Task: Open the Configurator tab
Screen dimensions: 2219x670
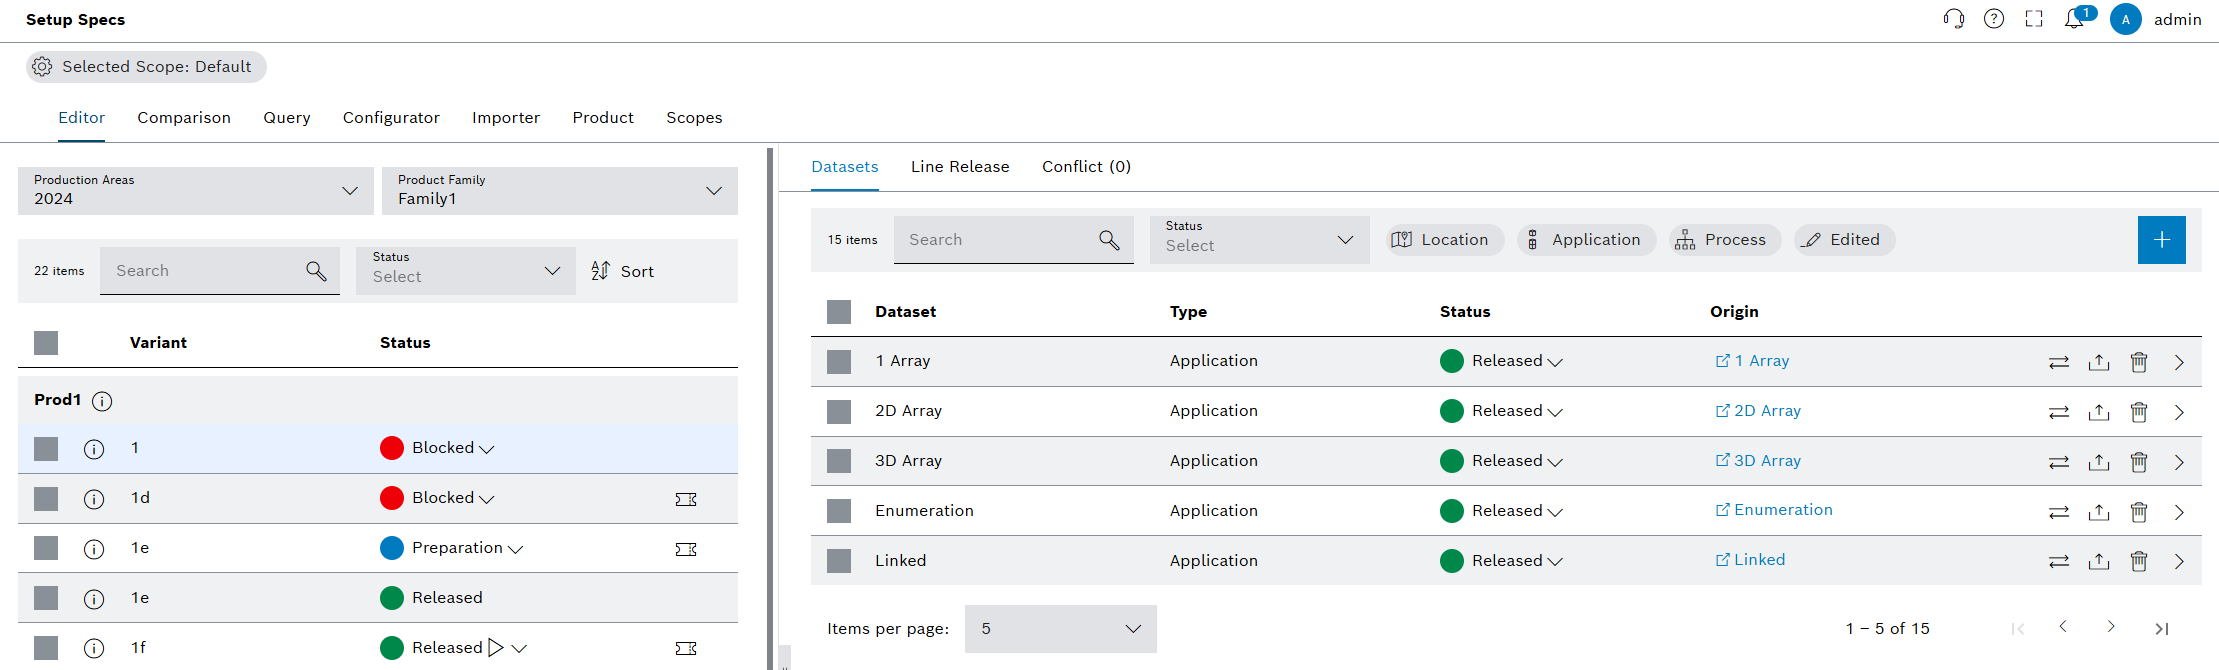Action: [391, 118]
